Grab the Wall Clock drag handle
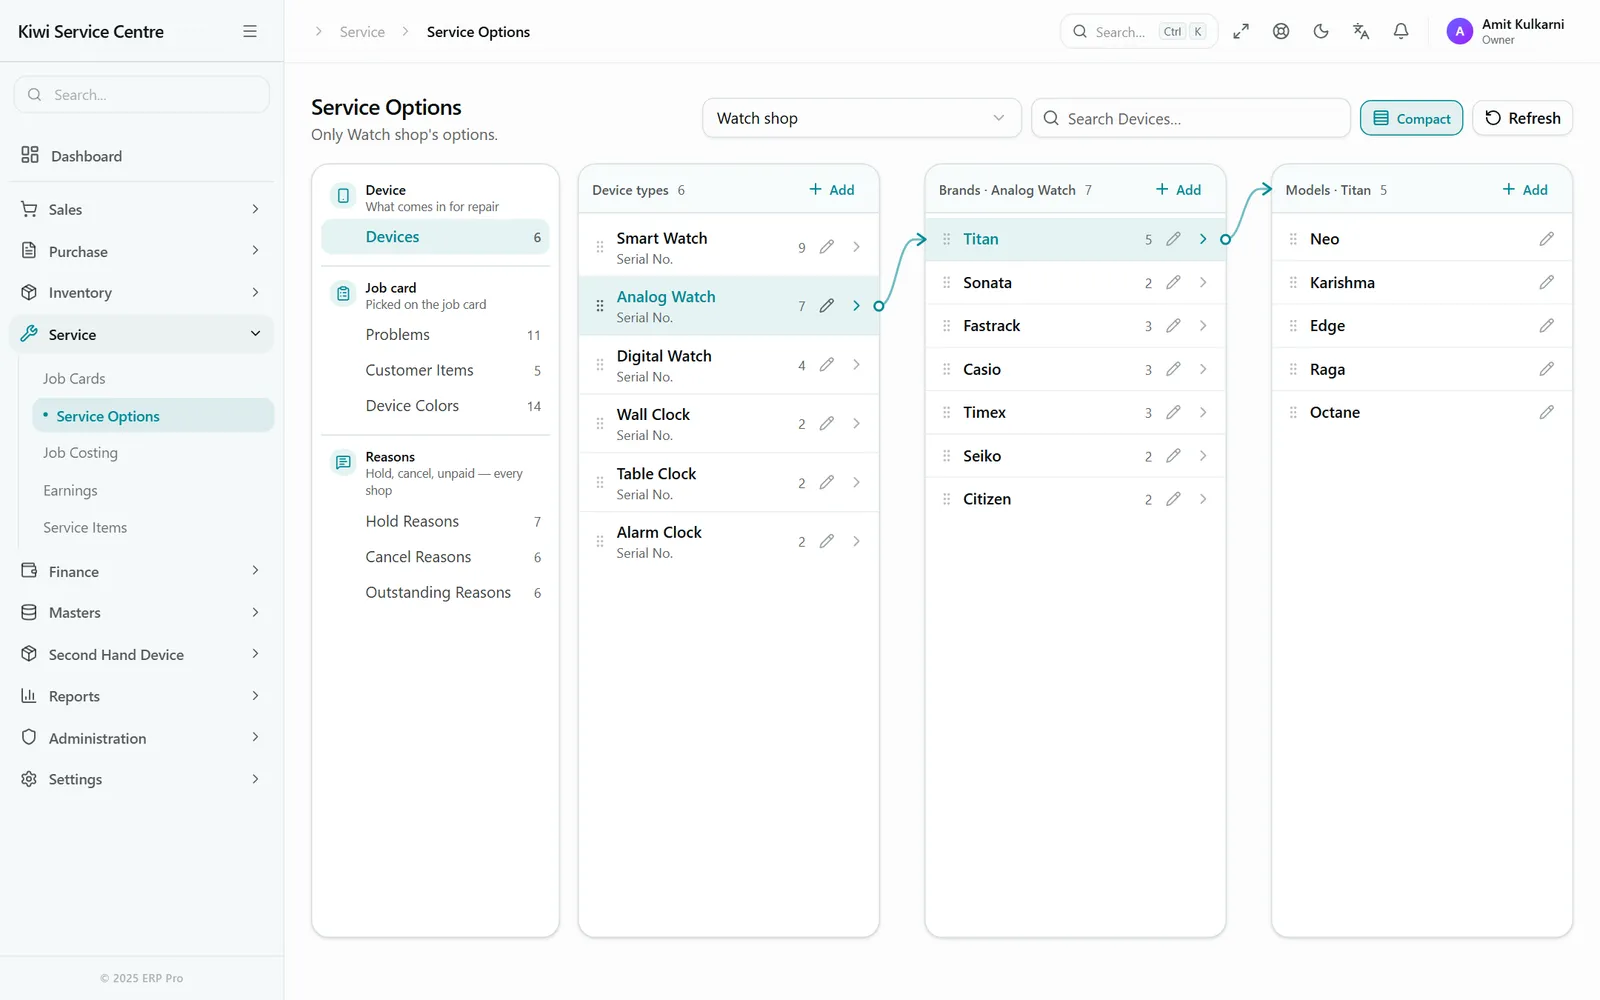The height and width of the screenshot is (1000, 1600). click(600, 424)
